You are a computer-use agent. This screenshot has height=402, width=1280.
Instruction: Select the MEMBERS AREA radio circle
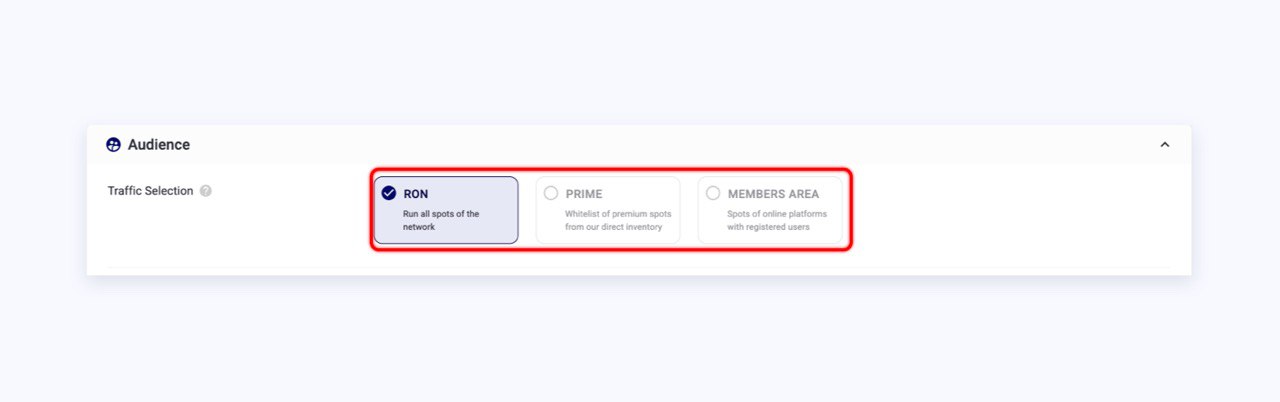pos(713,193)
